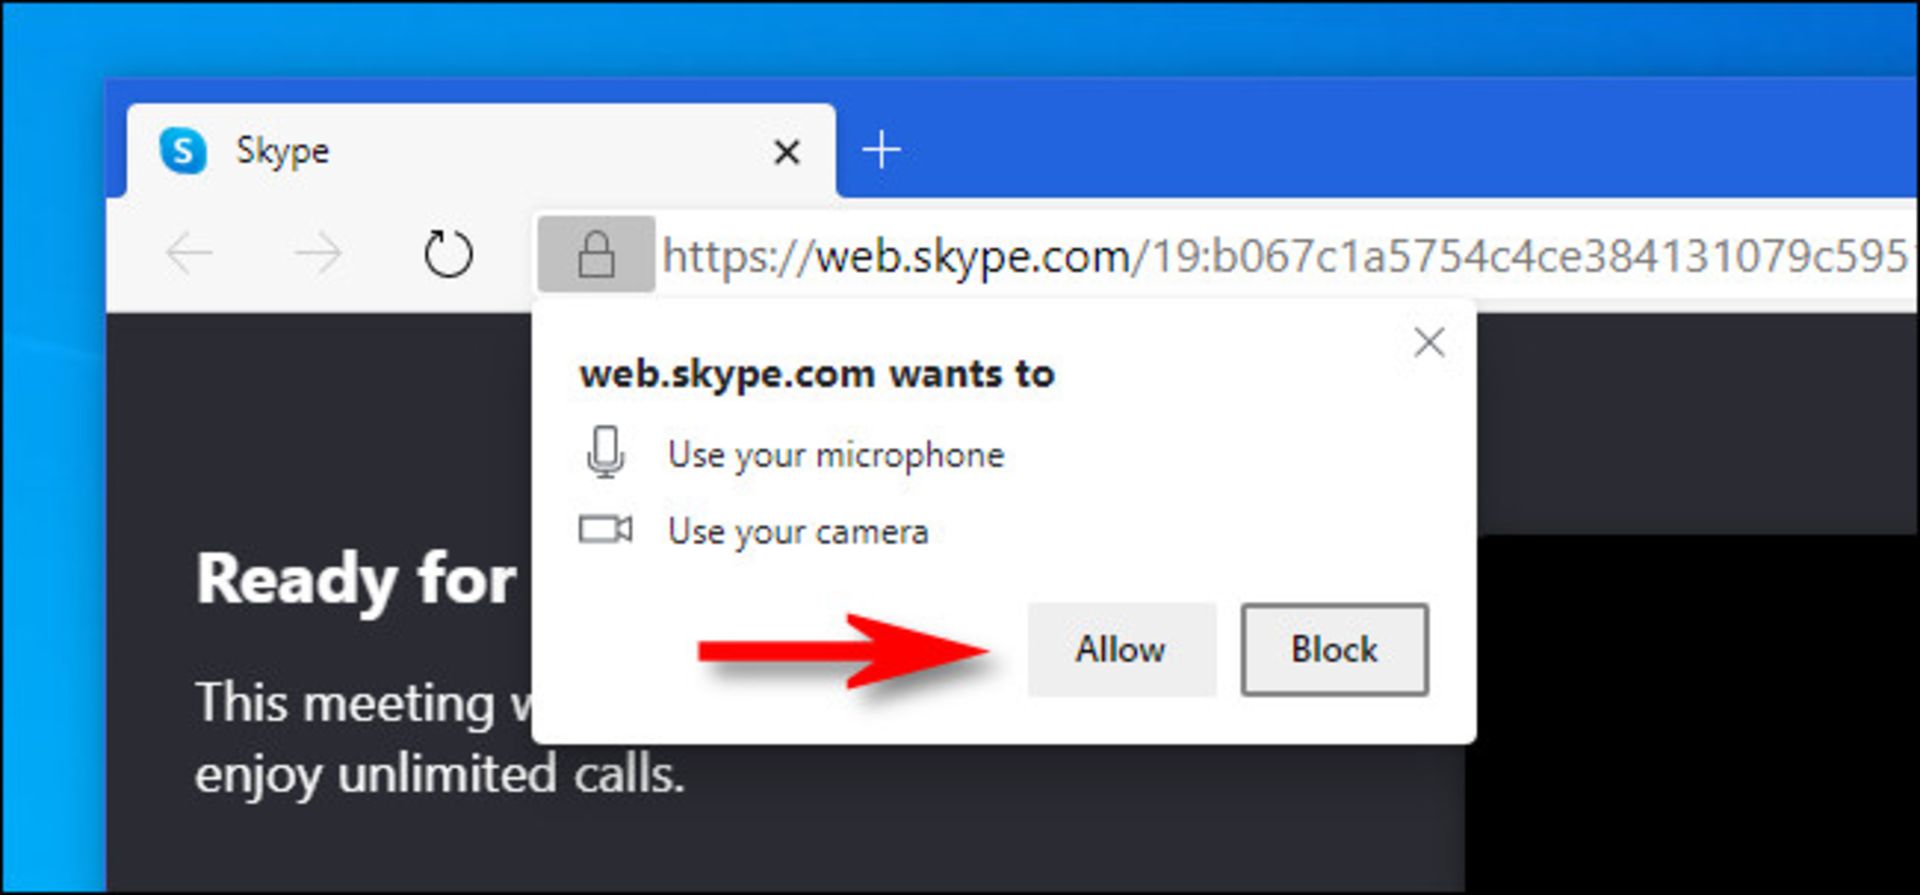The image size is (1920, 895).
Task: Click the Skype logo favicon on tab
Action: click(183, 151)
